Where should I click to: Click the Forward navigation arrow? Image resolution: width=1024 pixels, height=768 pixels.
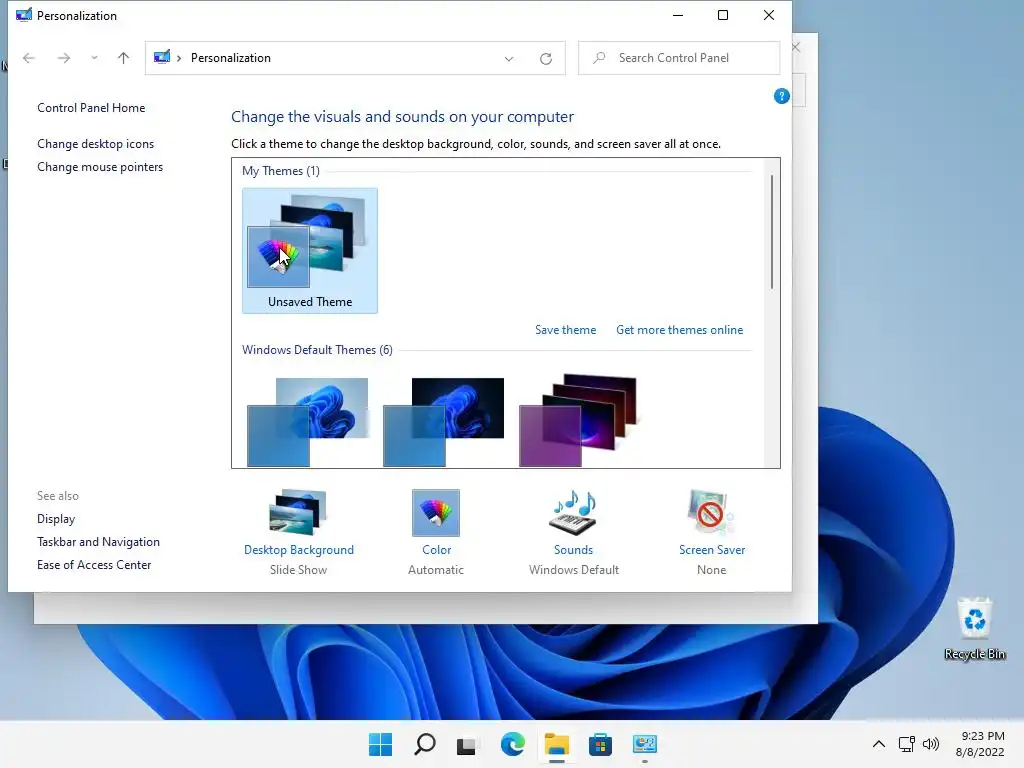tap(63, 58)
